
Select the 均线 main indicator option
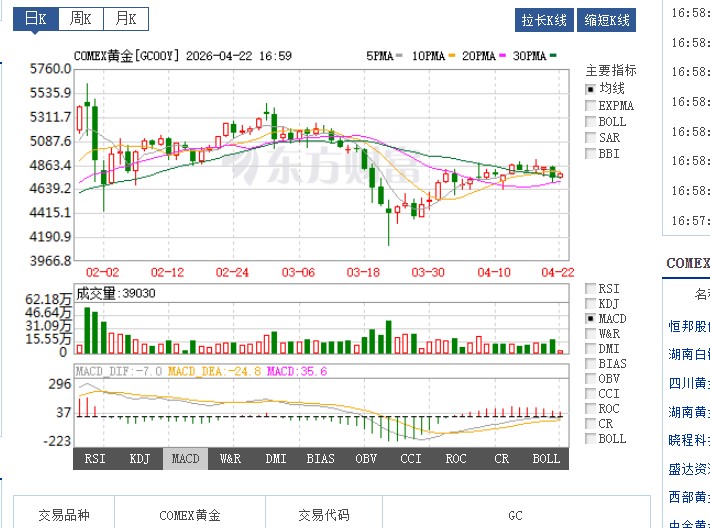click(590, 89)
